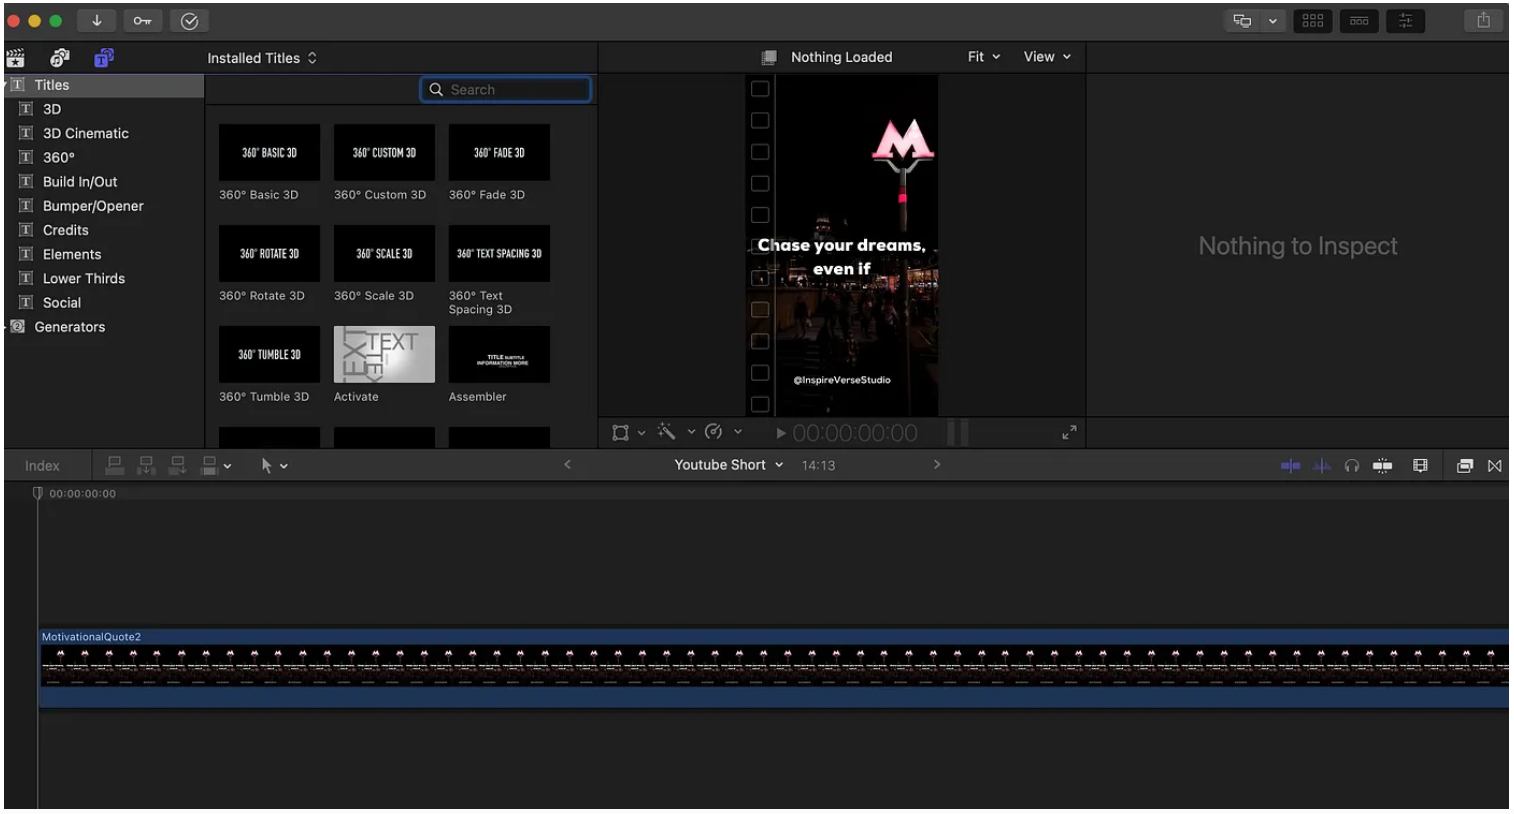
Task: Select the Assembler title thumbnail
Action: pyautogui.click(x=499, y=354)
